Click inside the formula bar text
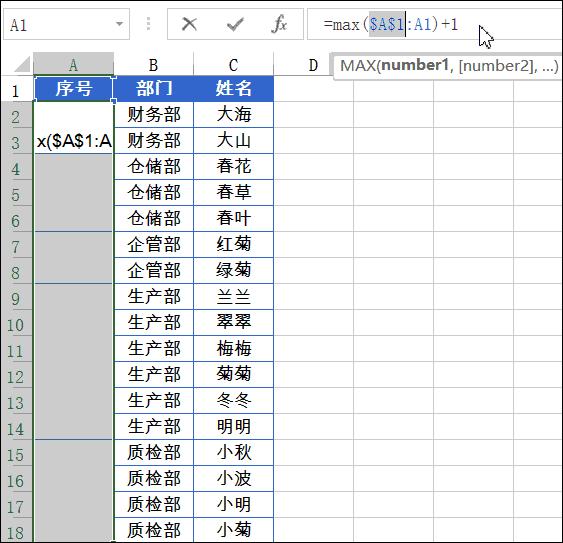563x543 pixels. (x=390, y=24)
